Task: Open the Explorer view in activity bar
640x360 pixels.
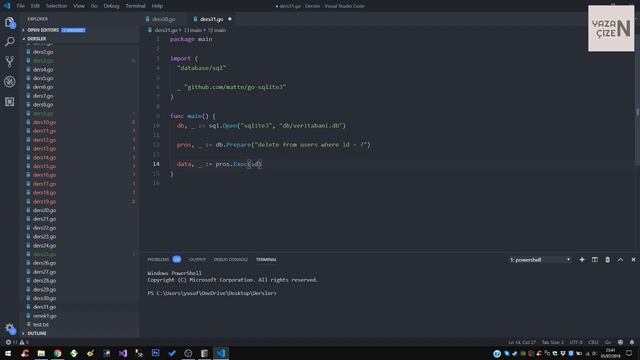Action: point(9,22)
